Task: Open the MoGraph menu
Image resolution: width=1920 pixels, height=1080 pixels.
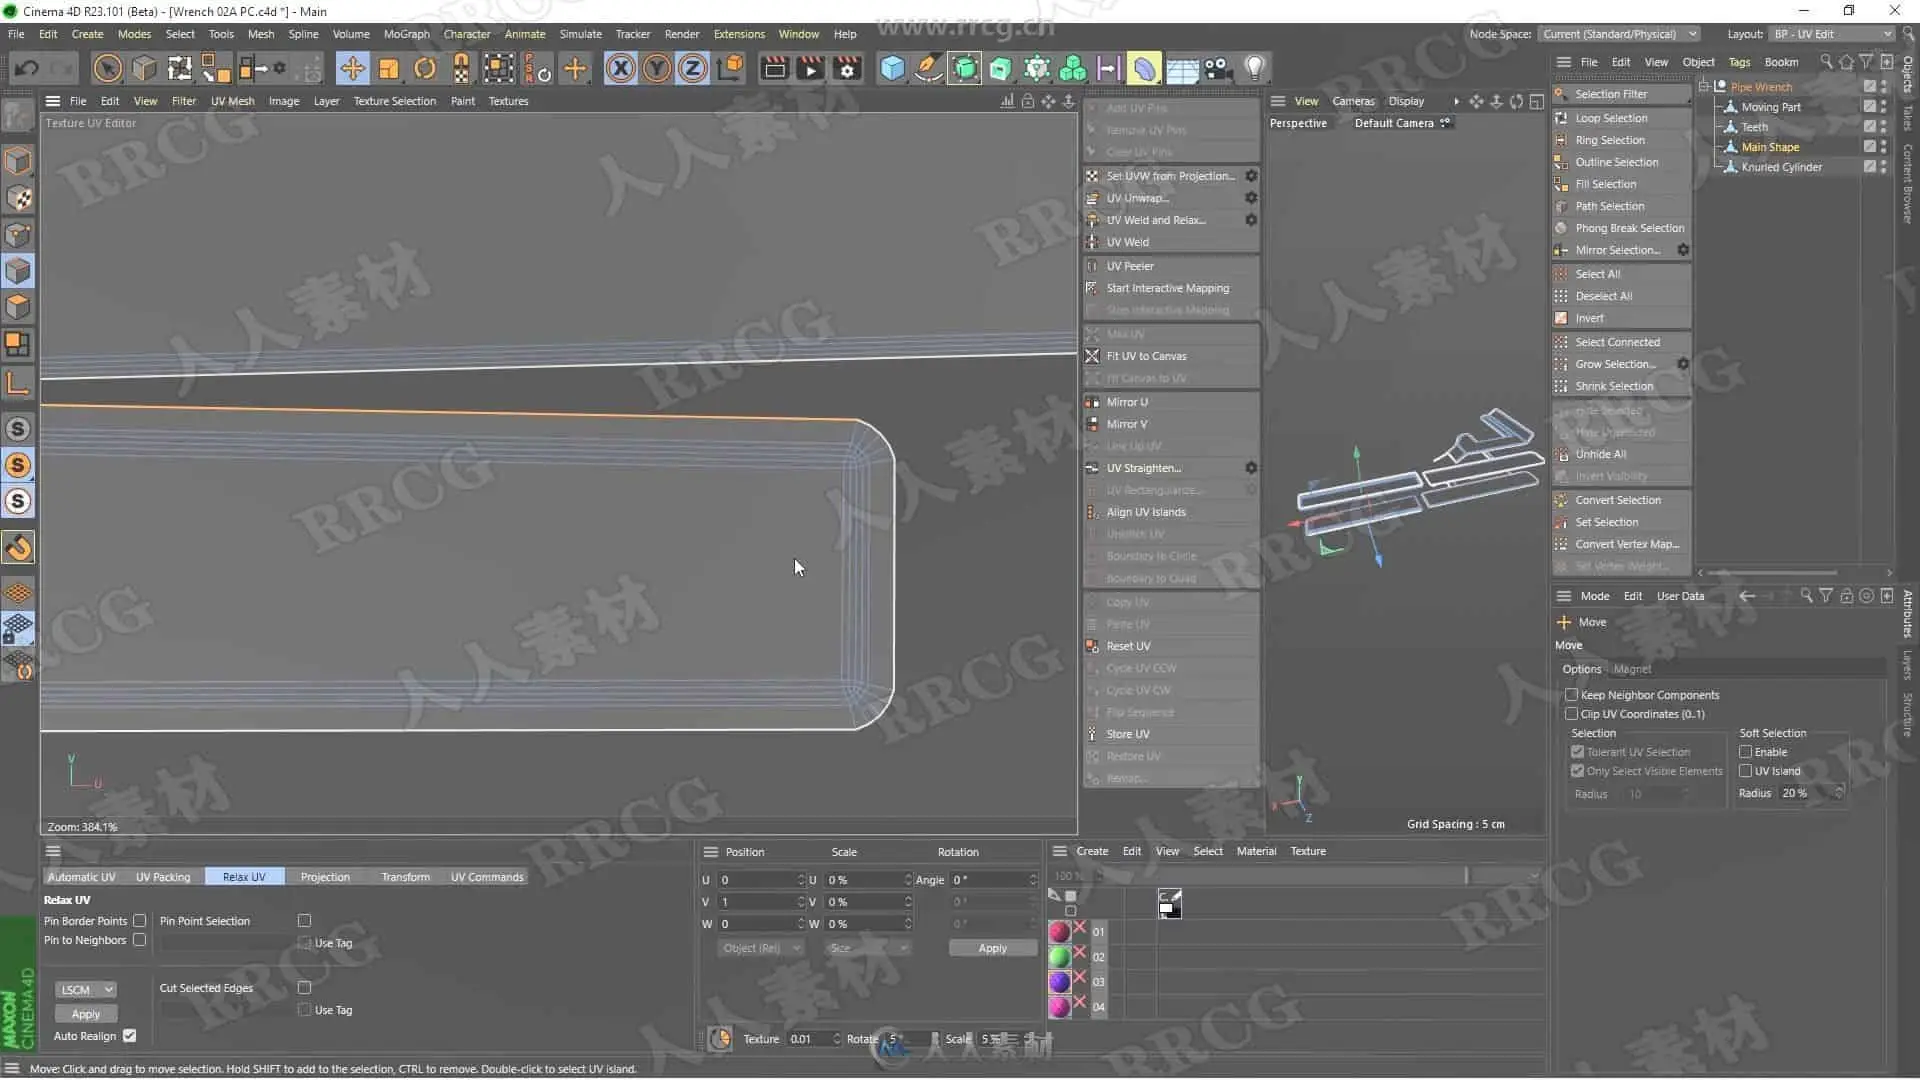Action: [x=406, y=34]
